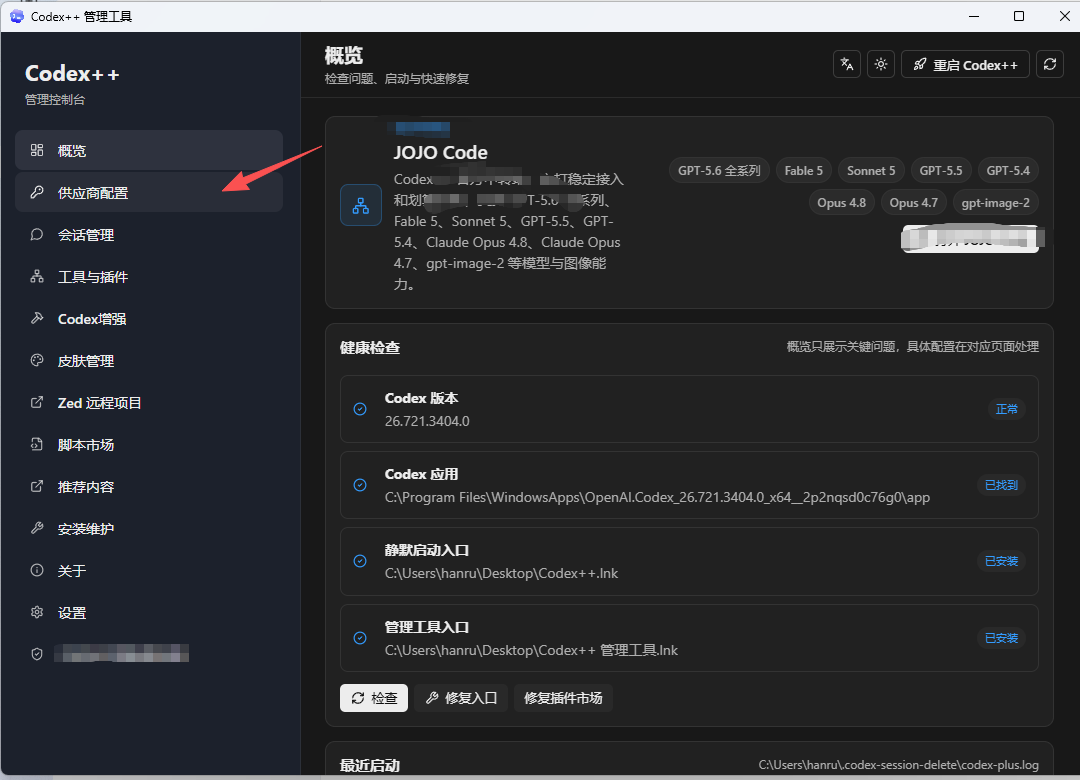Click the Opus 4.7 model tag
Screen dimensions: 1080x780
tap(913, 203)
